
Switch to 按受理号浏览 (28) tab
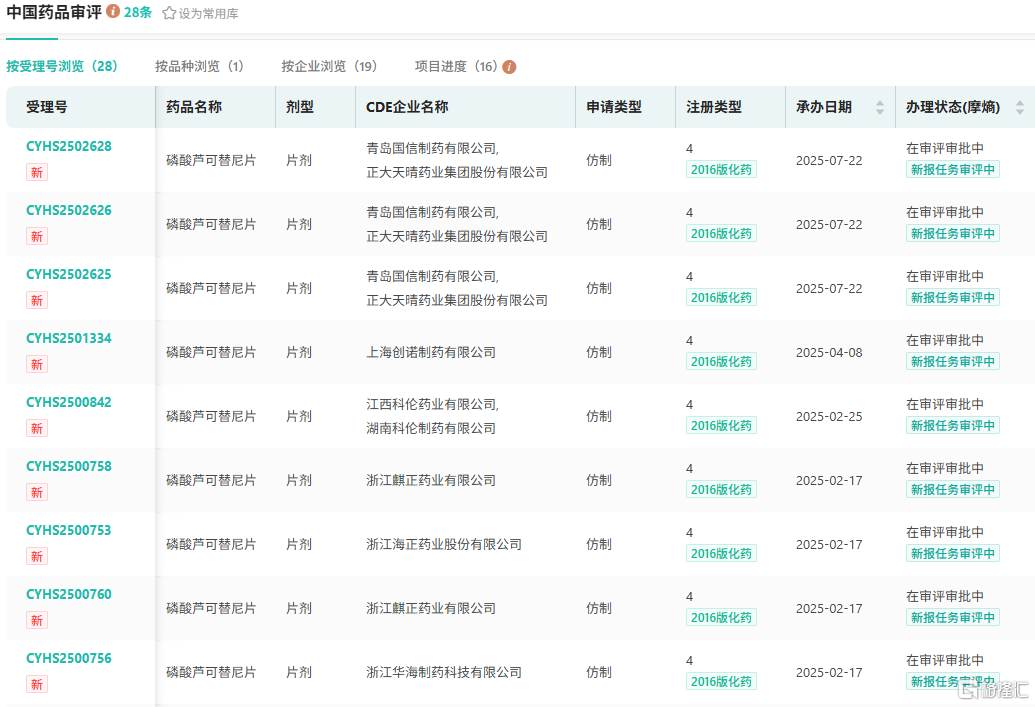pyautogui.click(x=62, y=66)
